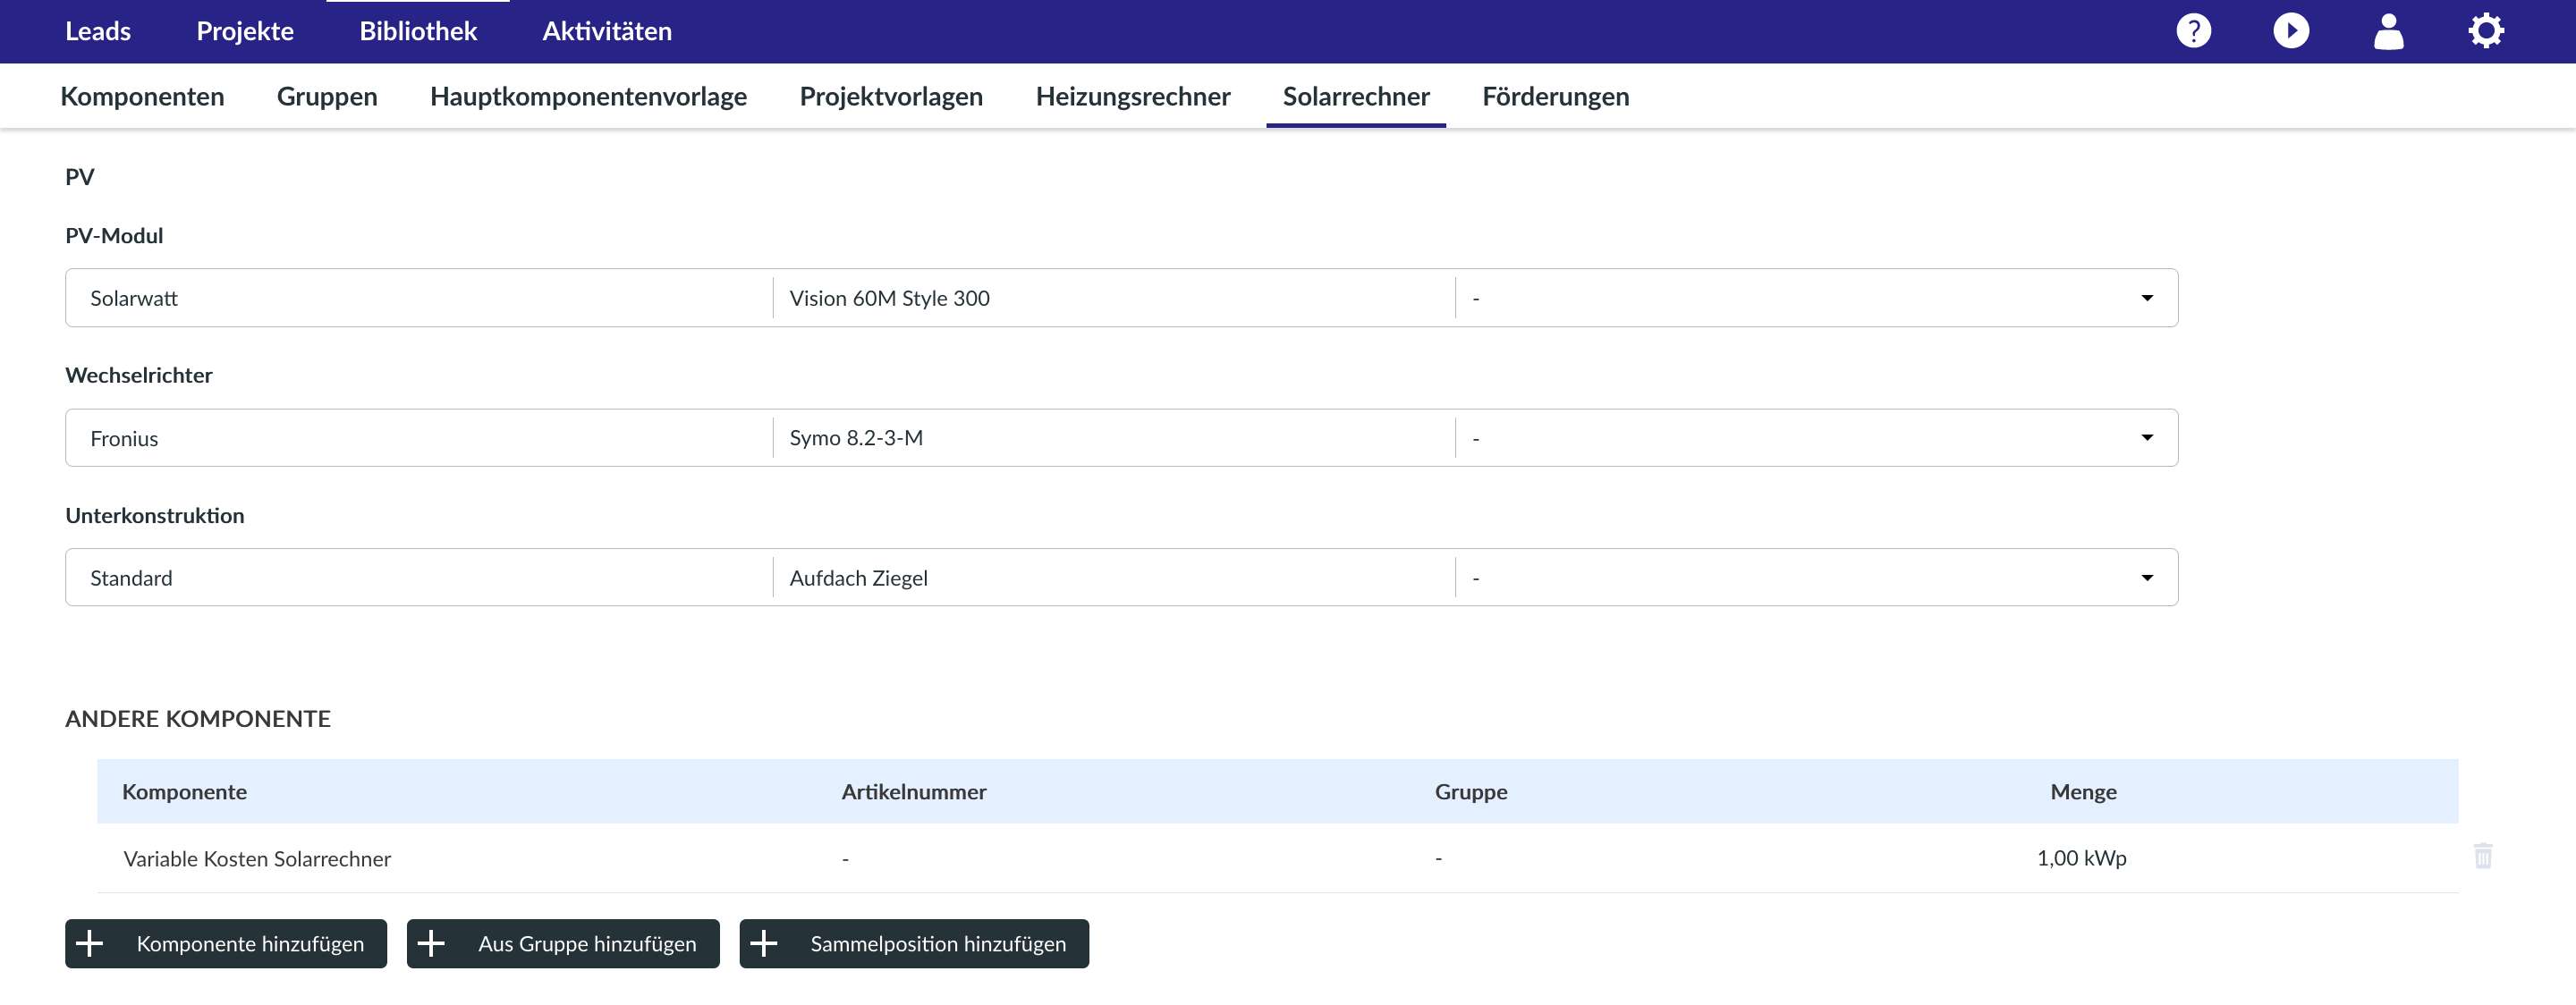
Task: Go to the Projekte menu
Action: 245,31
